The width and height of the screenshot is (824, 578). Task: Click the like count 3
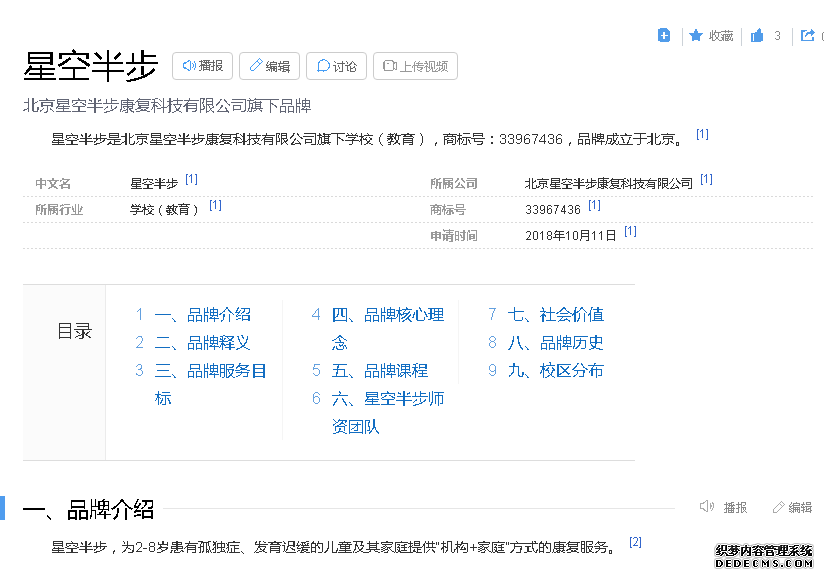(777, 36)
